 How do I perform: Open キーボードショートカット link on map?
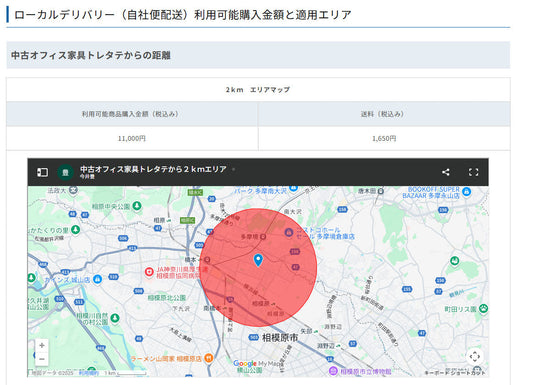coord(455,373)
